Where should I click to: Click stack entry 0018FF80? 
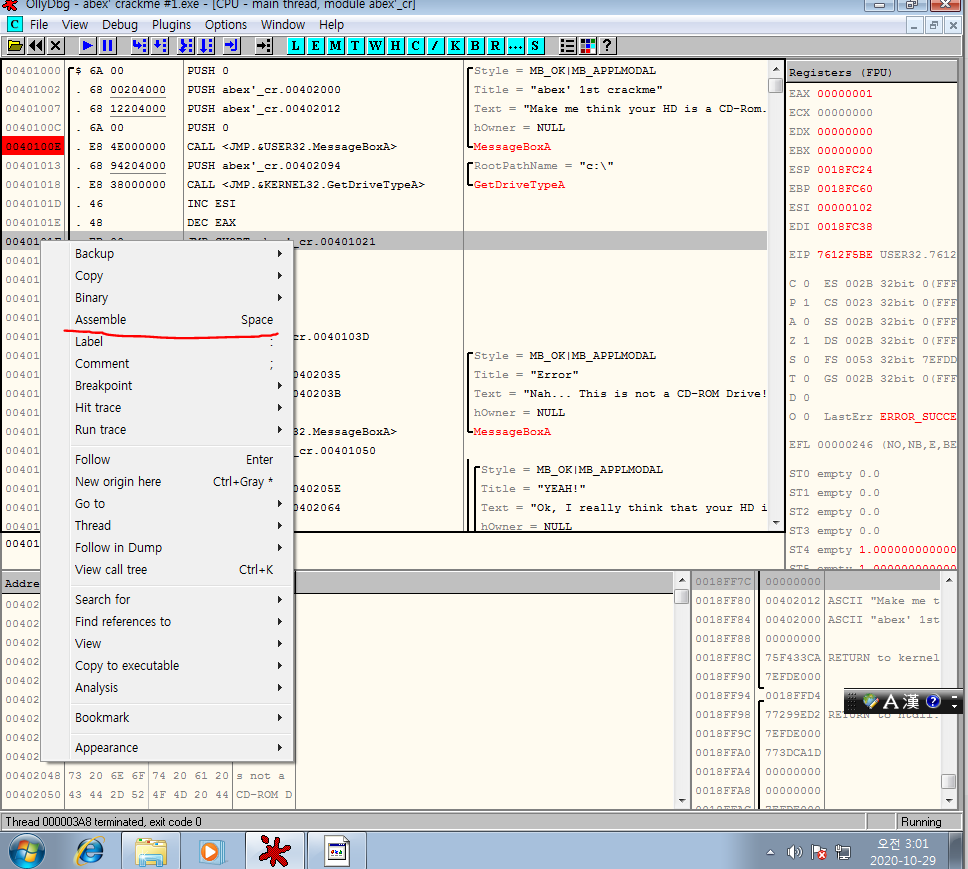pos(722,601)
